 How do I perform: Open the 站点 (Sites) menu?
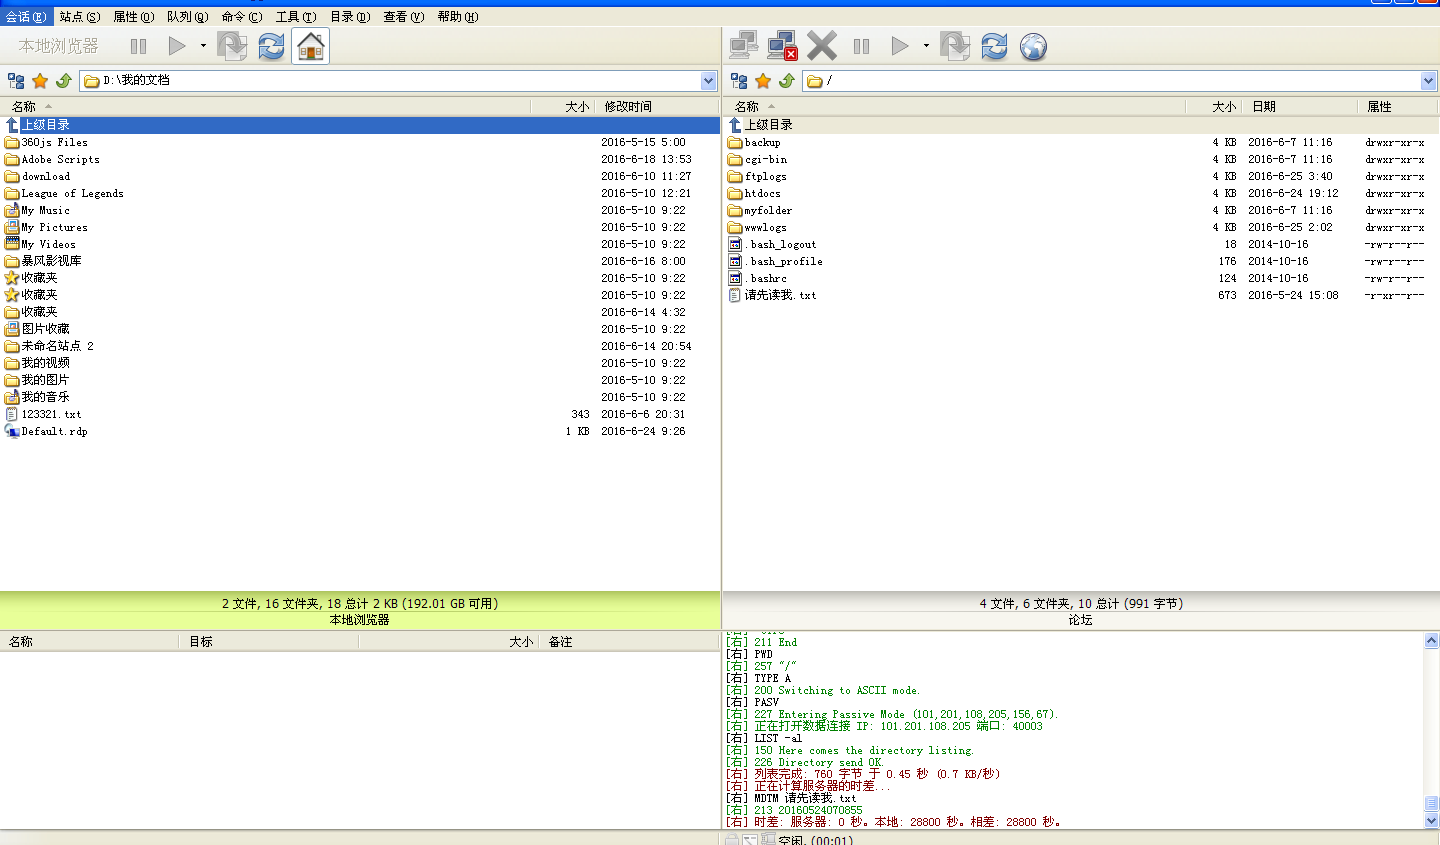point(79,17)
